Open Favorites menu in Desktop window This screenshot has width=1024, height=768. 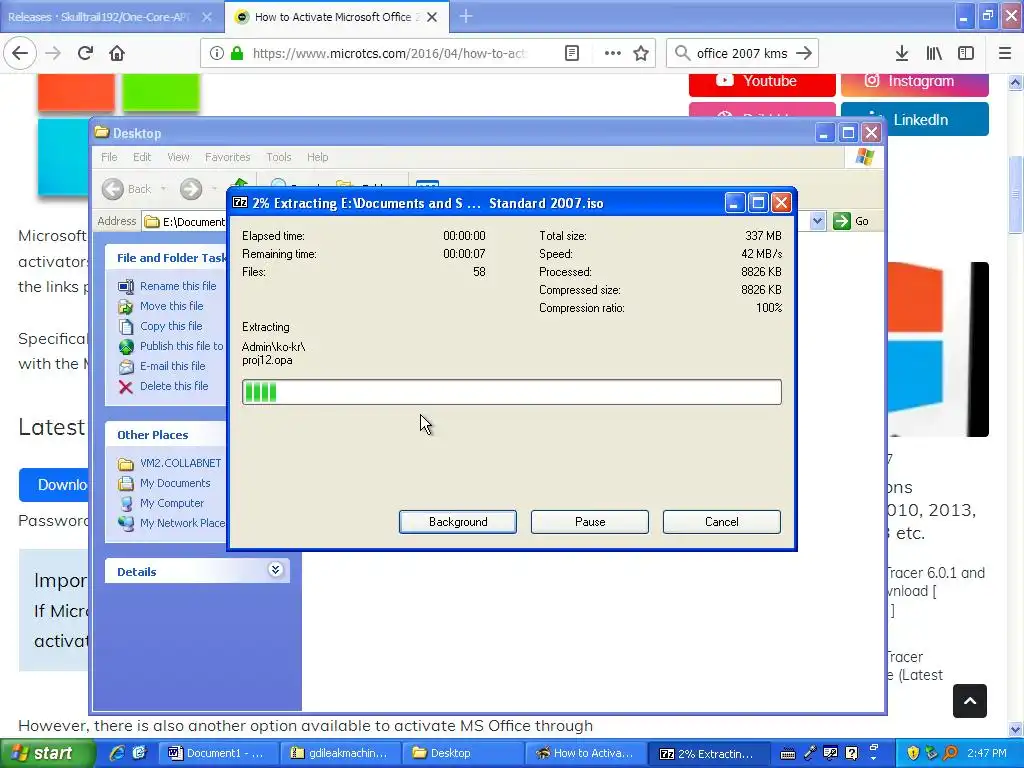[227, 157]
